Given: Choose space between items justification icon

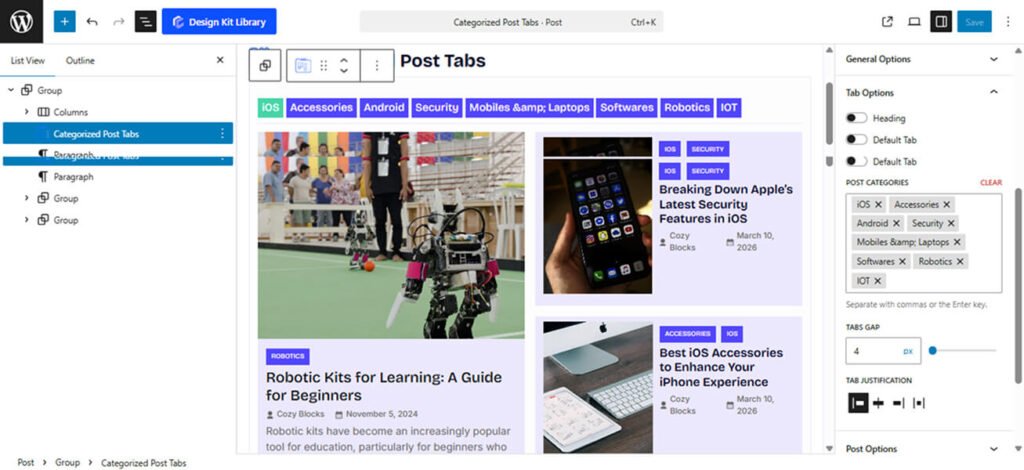Looking at the screenshot, I should 919,403.
